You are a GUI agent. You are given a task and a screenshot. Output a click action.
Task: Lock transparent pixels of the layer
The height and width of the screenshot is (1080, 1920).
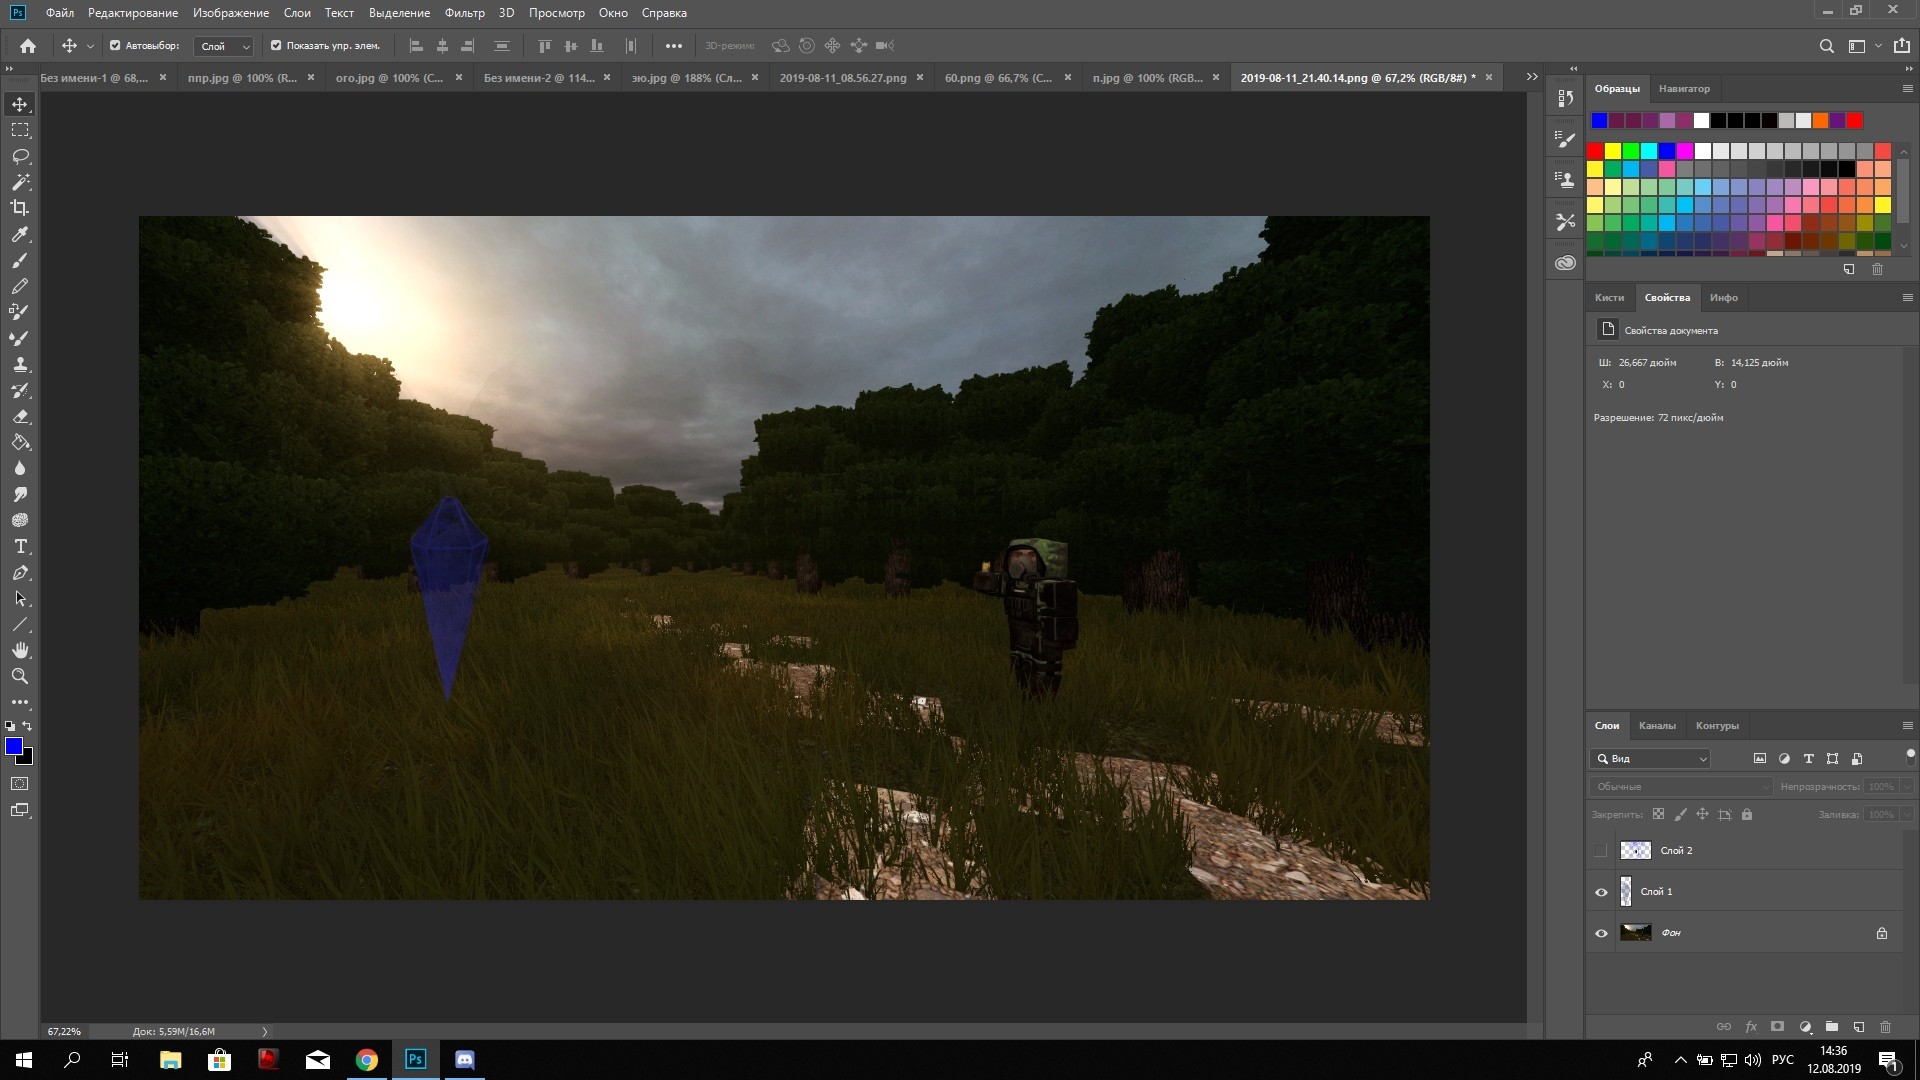(x=1658, y=815)
